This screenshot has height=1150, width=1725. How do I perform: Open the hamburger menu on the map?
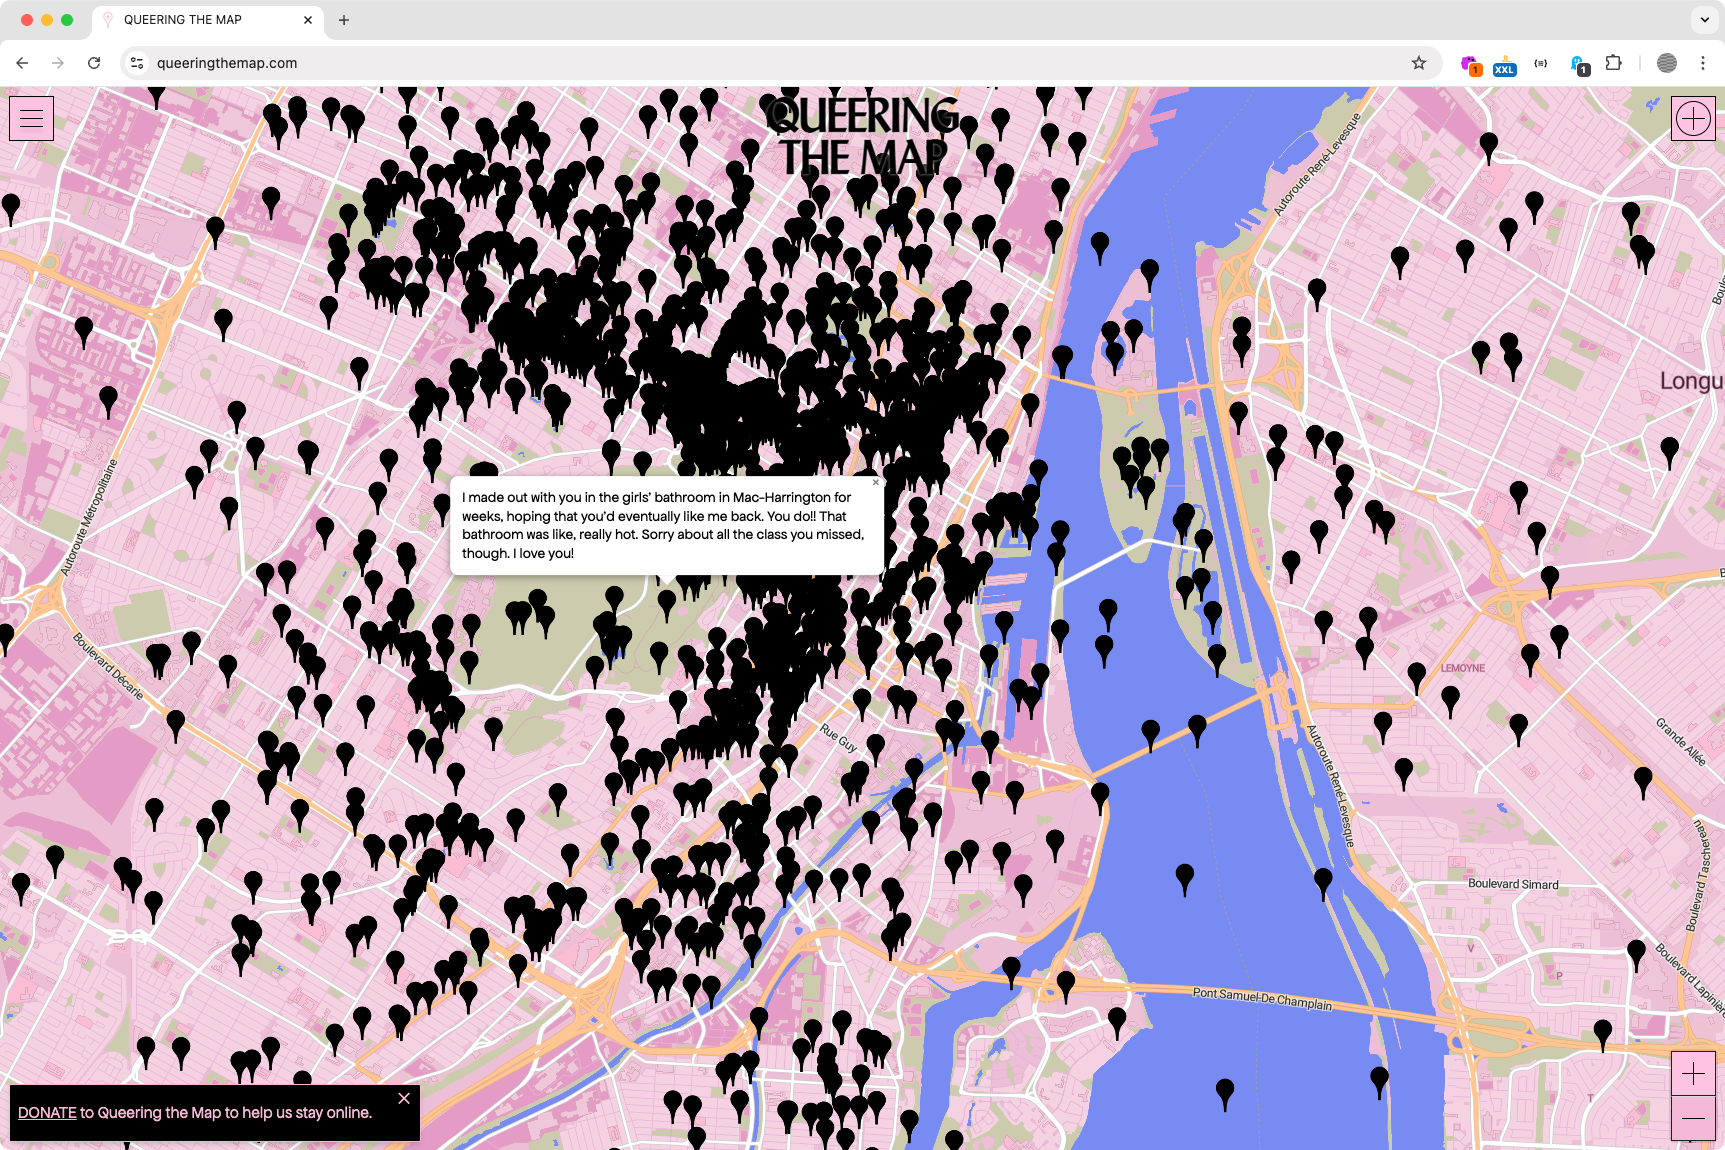(31, 118)
